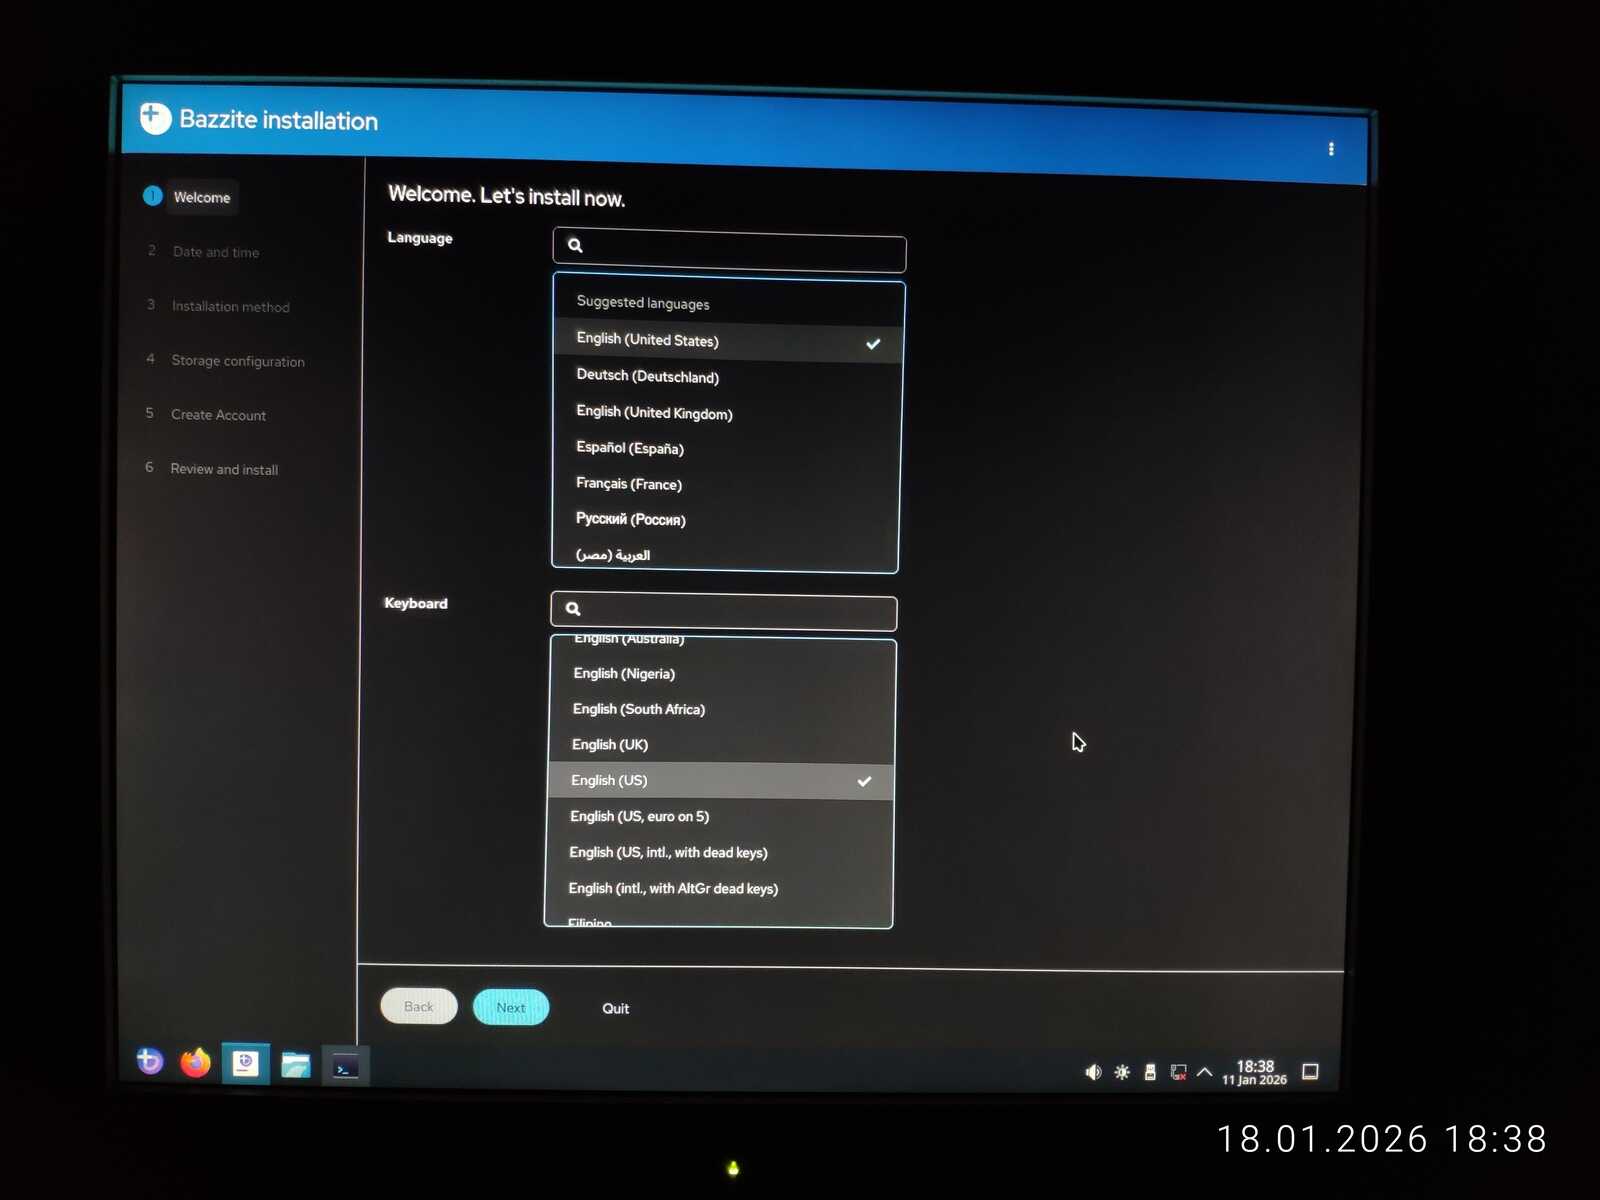Choose English (US, intl., with dead keys)
1600x1200 pixels.
pyautogui.click(x=720, y=853)
